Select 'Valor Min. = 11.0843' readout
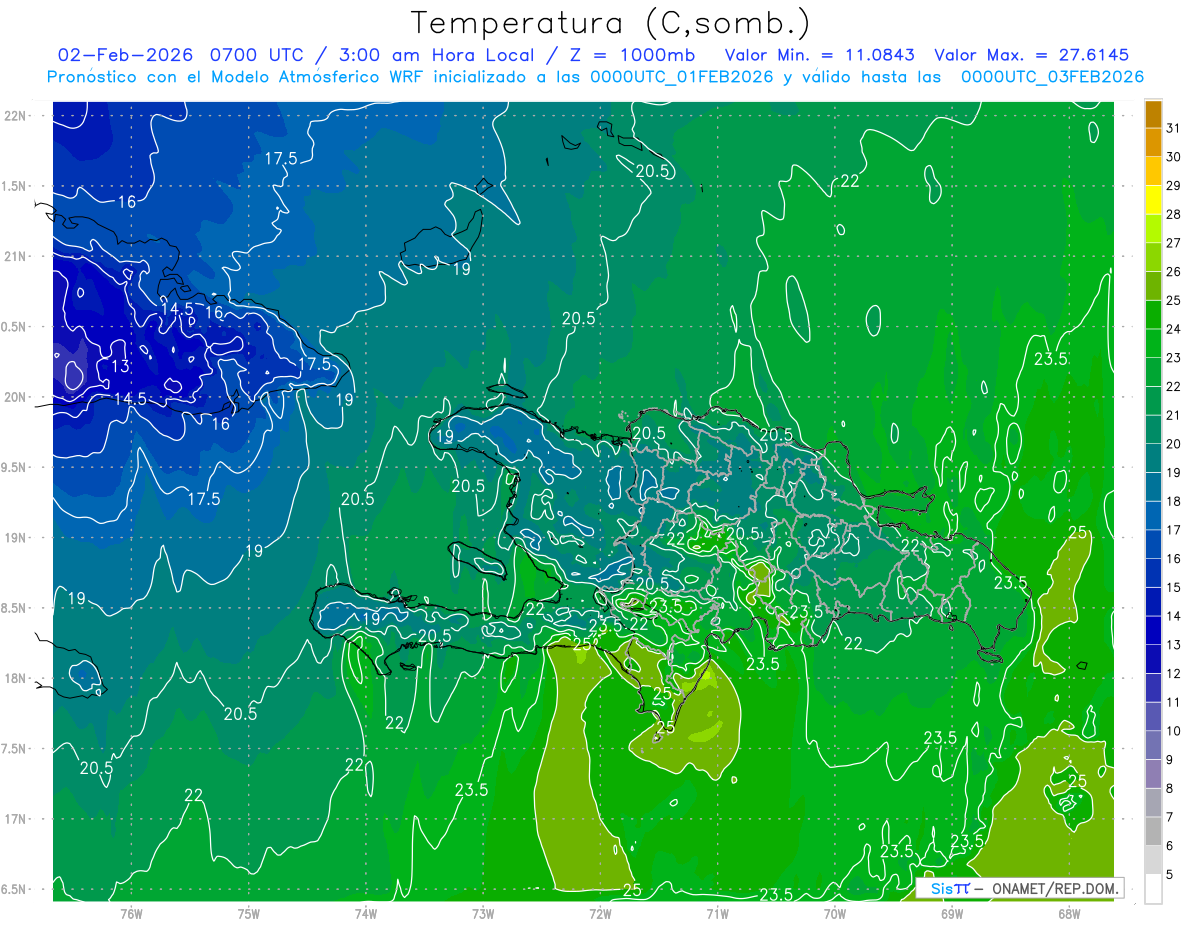 (x=820, y=54)
